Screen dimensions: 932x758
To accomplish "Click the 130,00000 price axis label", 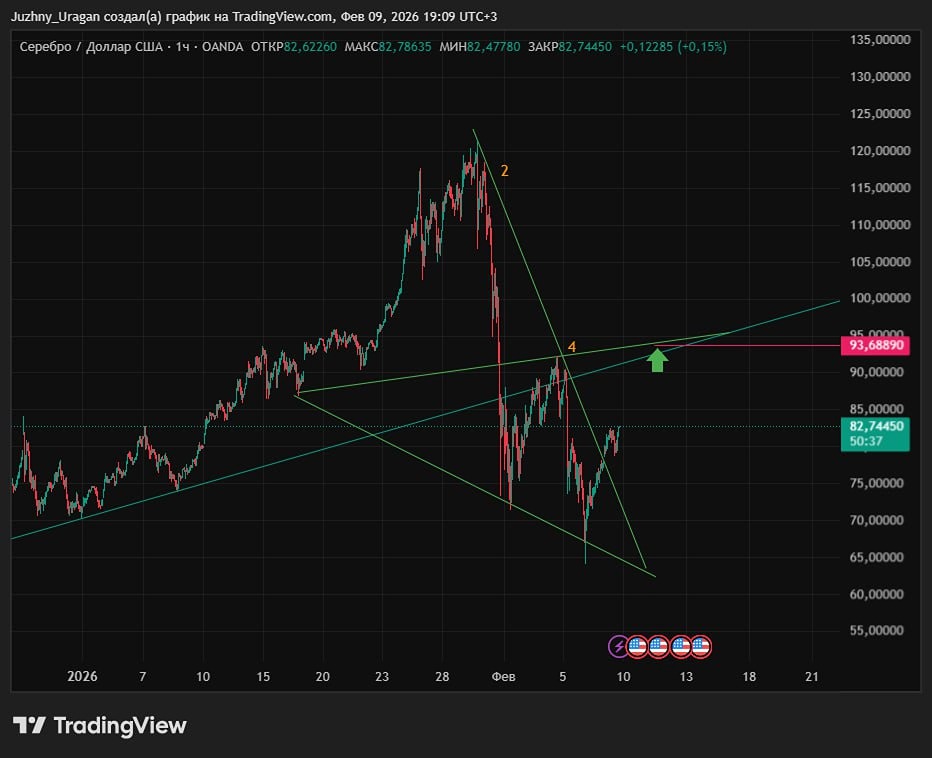I will coord(880,77).
